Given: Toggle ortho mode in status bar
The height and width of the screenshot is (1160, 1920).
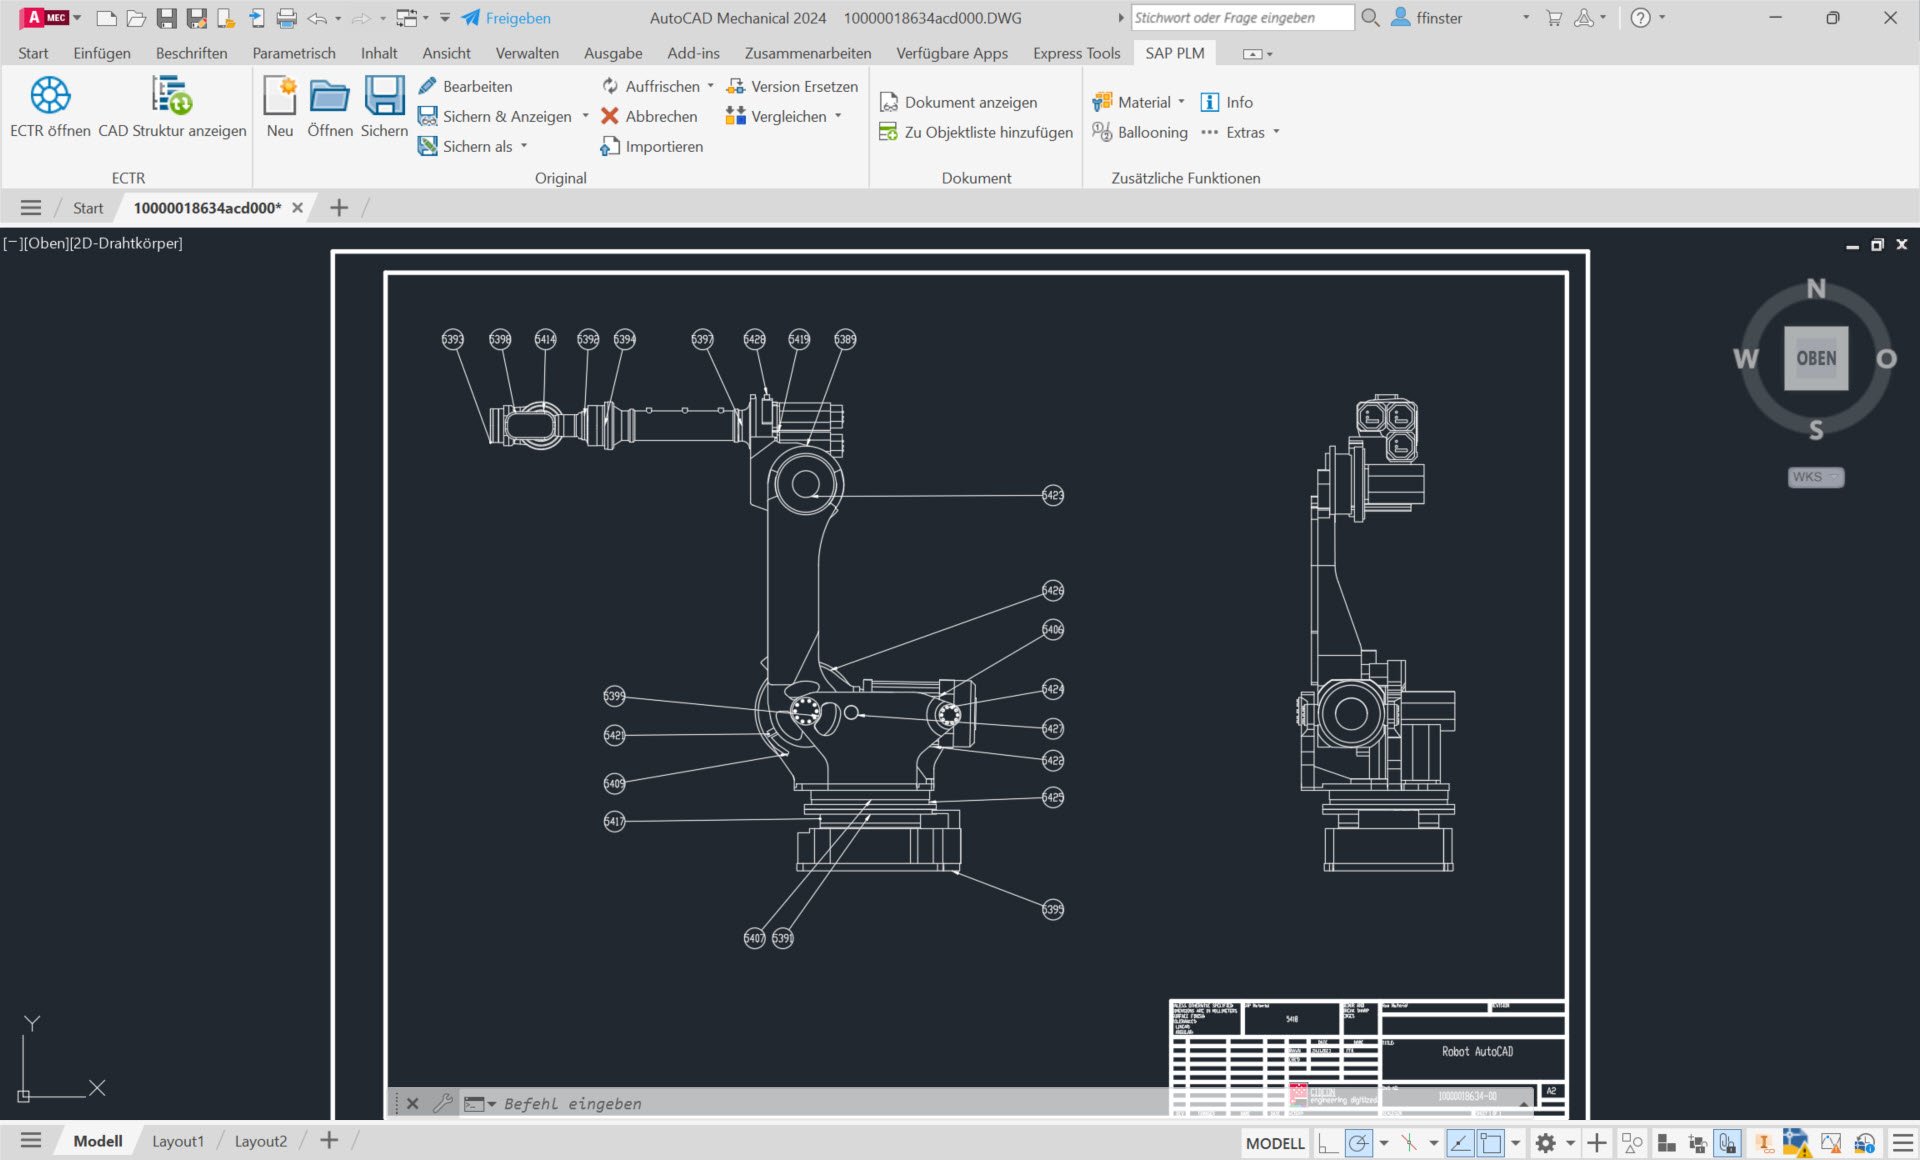Looking at the screenshot, I should tap(1328, 1143).
